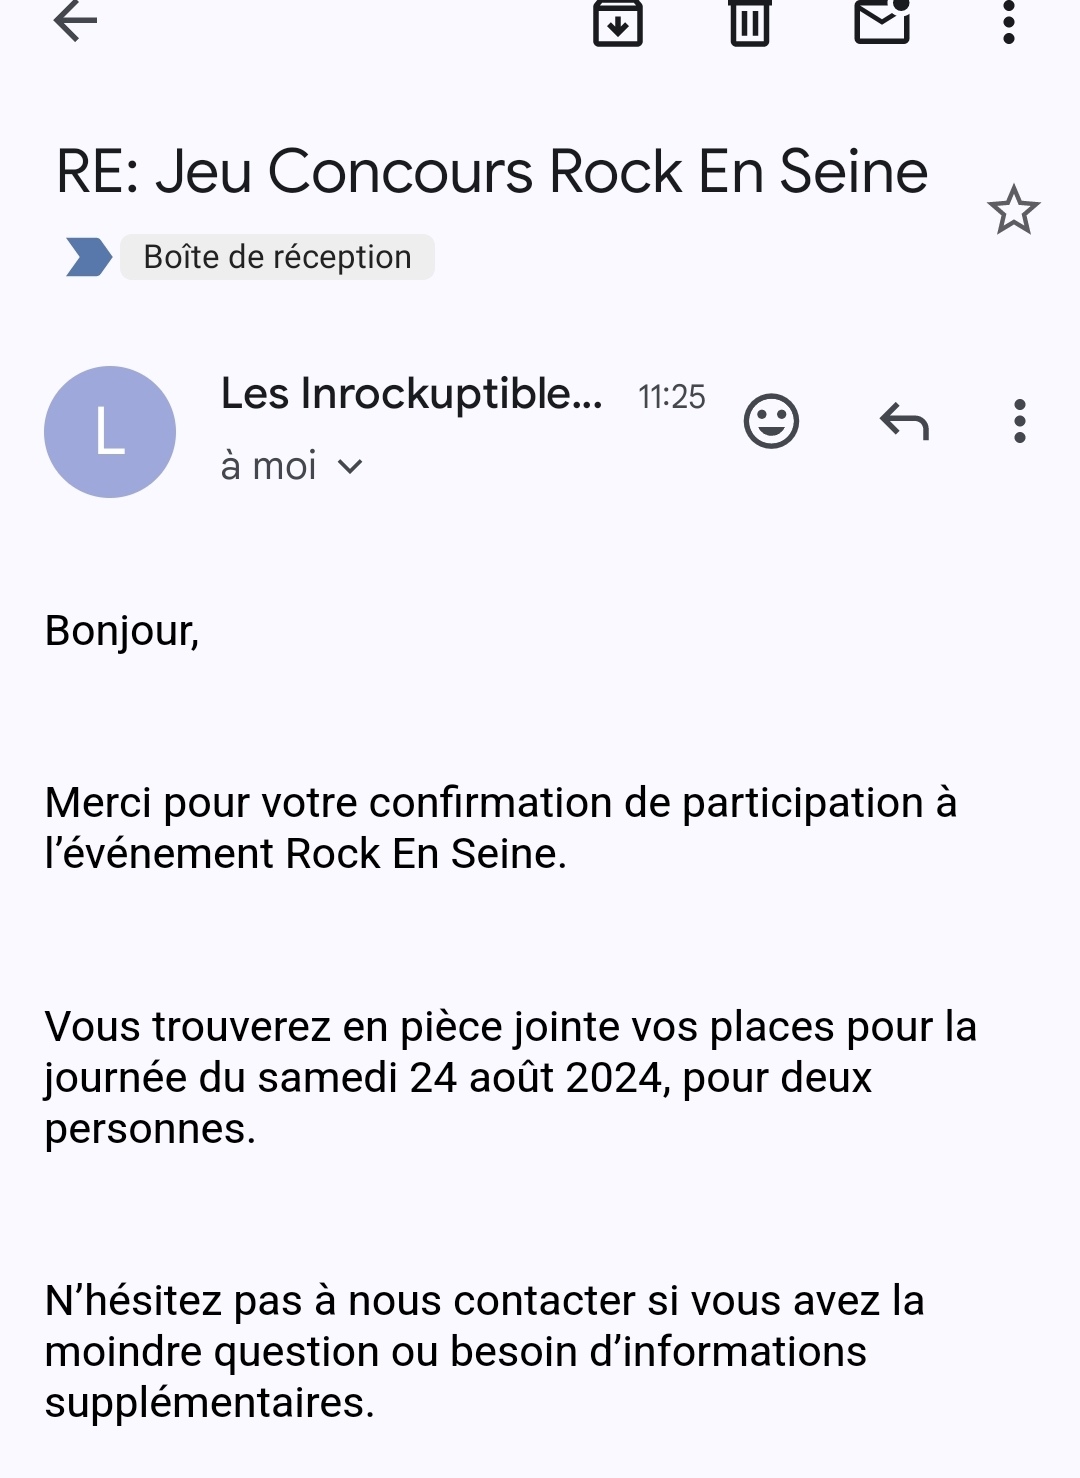Archive this email with the archive icon
The height and width of the screenshot is (1478, 1080).
point(618,22)
